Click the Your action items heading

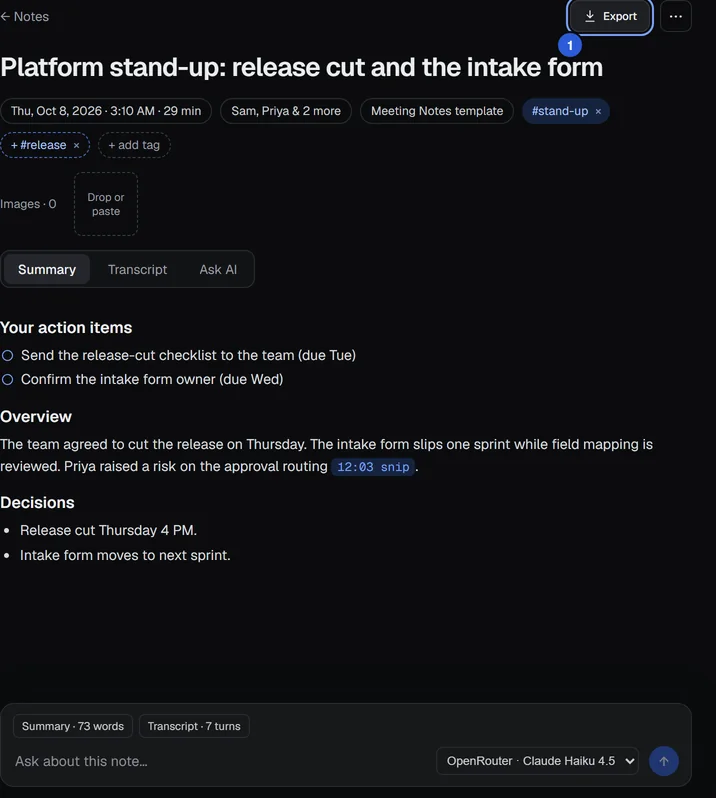[x=66, y=328]
